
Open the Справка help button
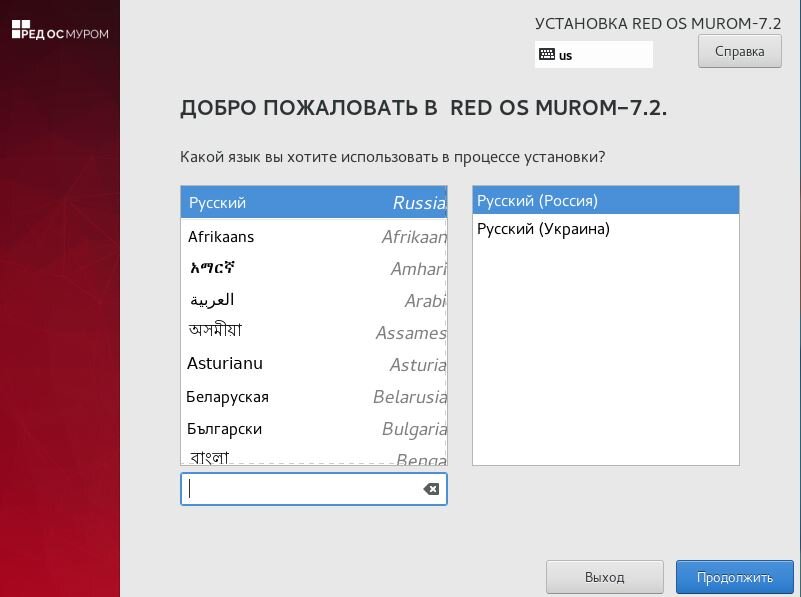[740, 52]
